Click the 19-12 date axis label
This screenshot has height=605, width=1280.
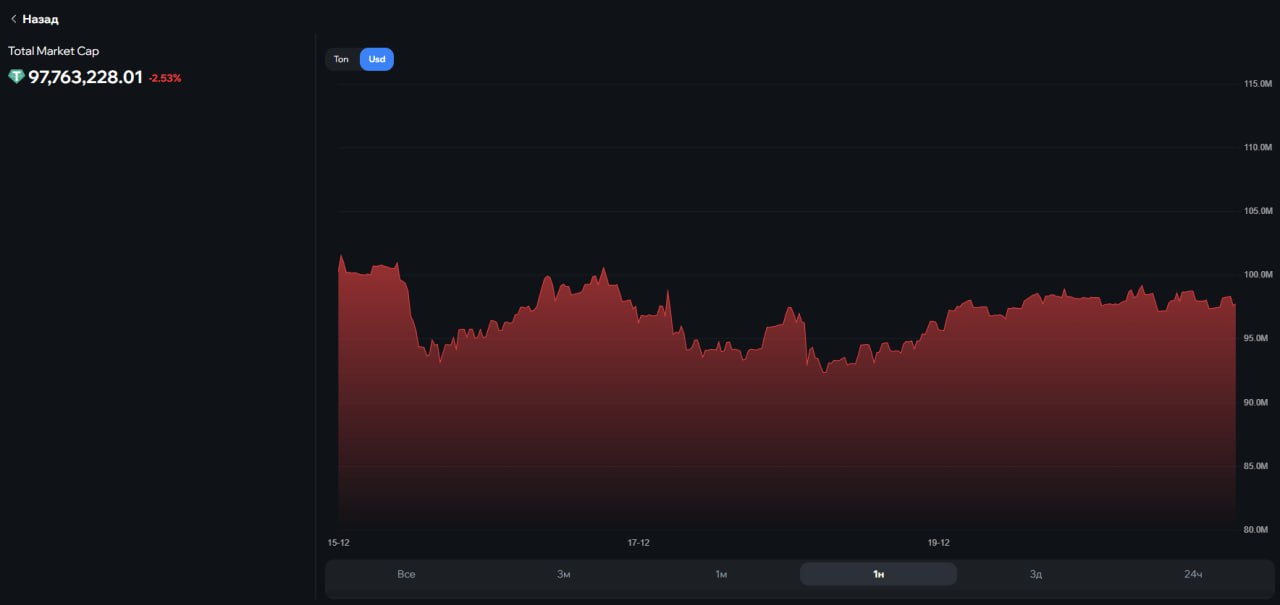(x=938, y=543)
